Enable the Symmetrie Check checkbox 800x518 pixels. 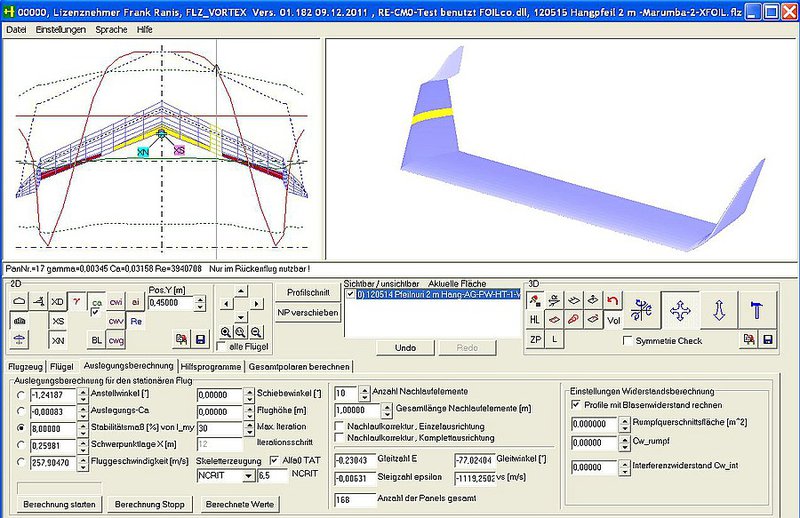(x=628, y=341)
